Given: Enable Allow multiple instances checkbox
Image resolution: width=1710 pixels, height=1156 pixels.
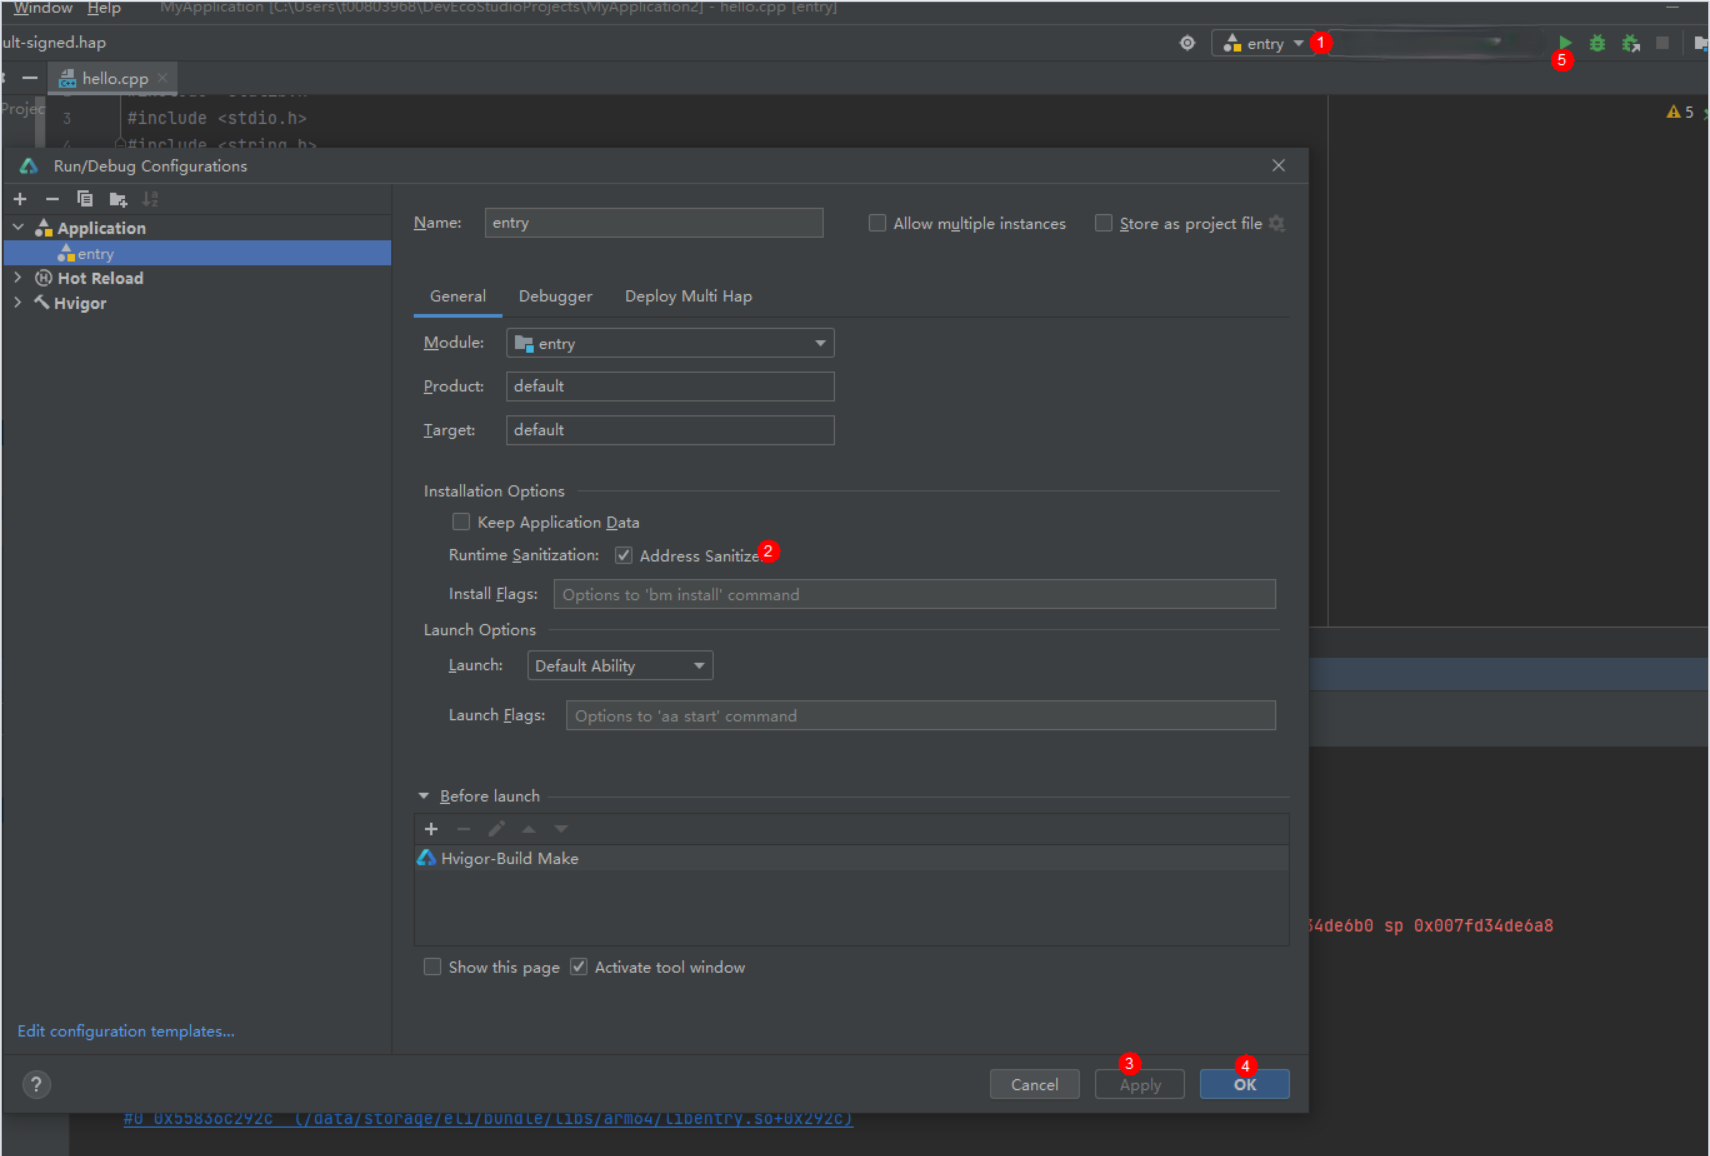Looking at the screenshot, I should pyautogui.click(x=877, y=223).
